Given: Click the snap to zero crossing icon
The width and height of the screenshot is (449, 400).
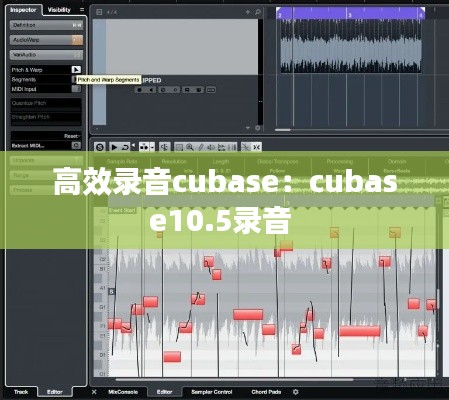Looking at the screenshot, I should tap(164, 147).
